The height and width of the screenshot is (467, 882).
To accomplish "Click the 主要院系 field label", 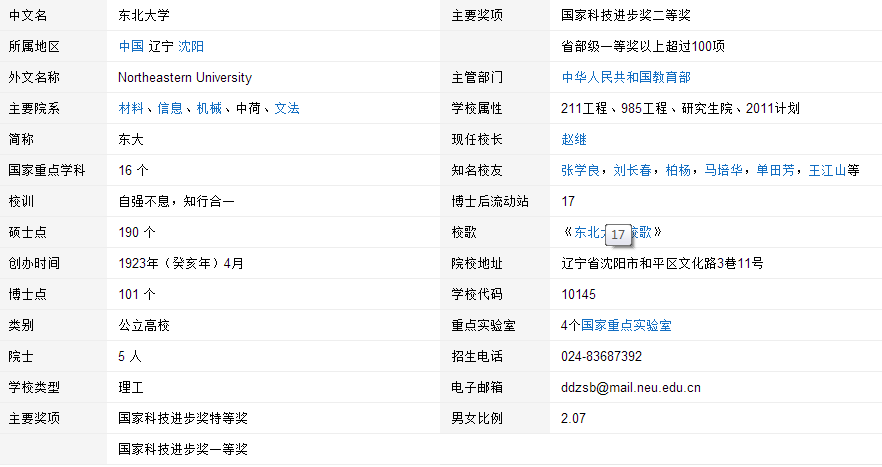I will click(x=34, y=108).
